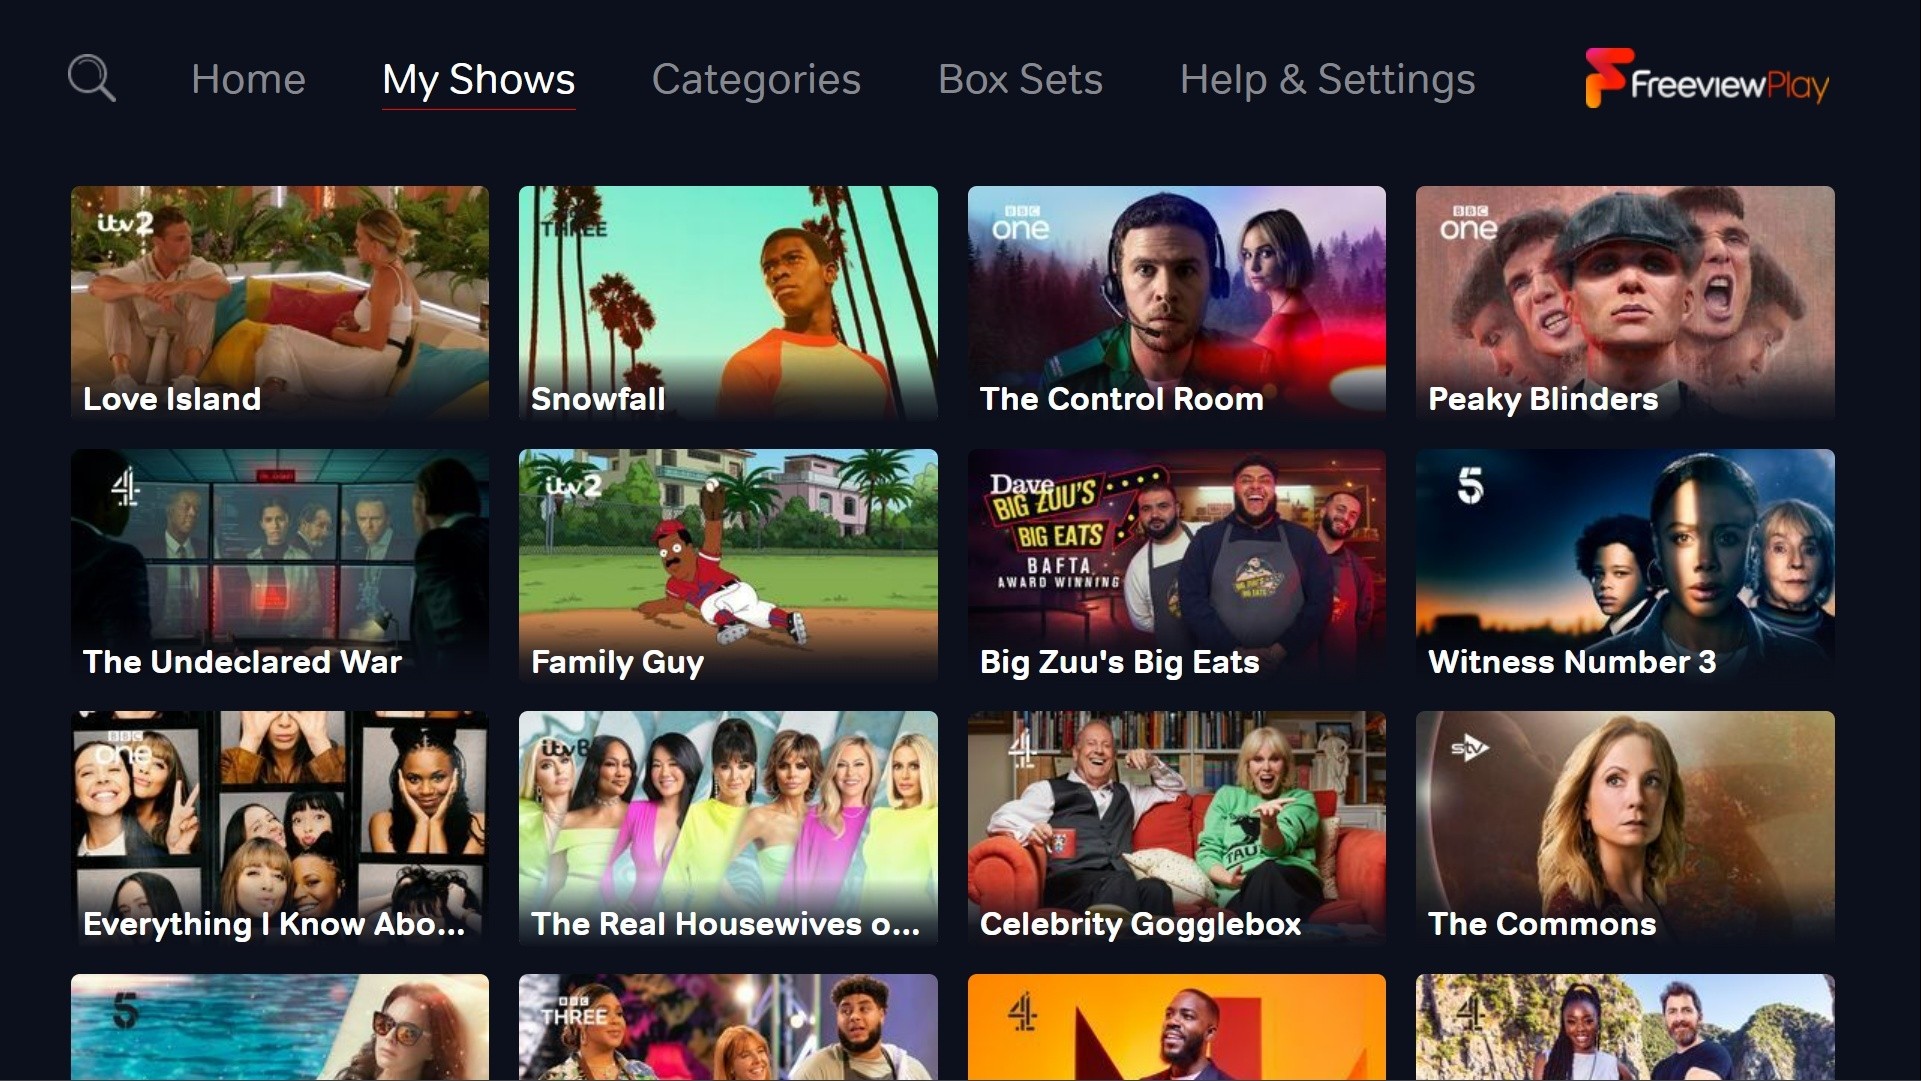The height and width of the screenshot is (1081, 1921).
Task: Open The Undeclared War tile
Action: [x=280, y=566]
